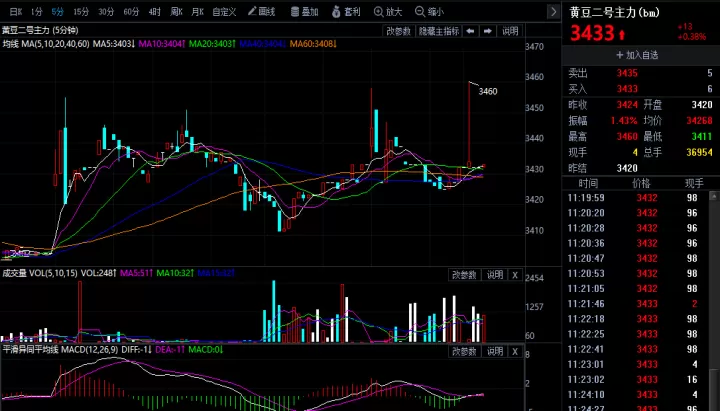Click the 3460 high price marker on chart
This screenshot has height=411, width=720.
tap(488, 91)
